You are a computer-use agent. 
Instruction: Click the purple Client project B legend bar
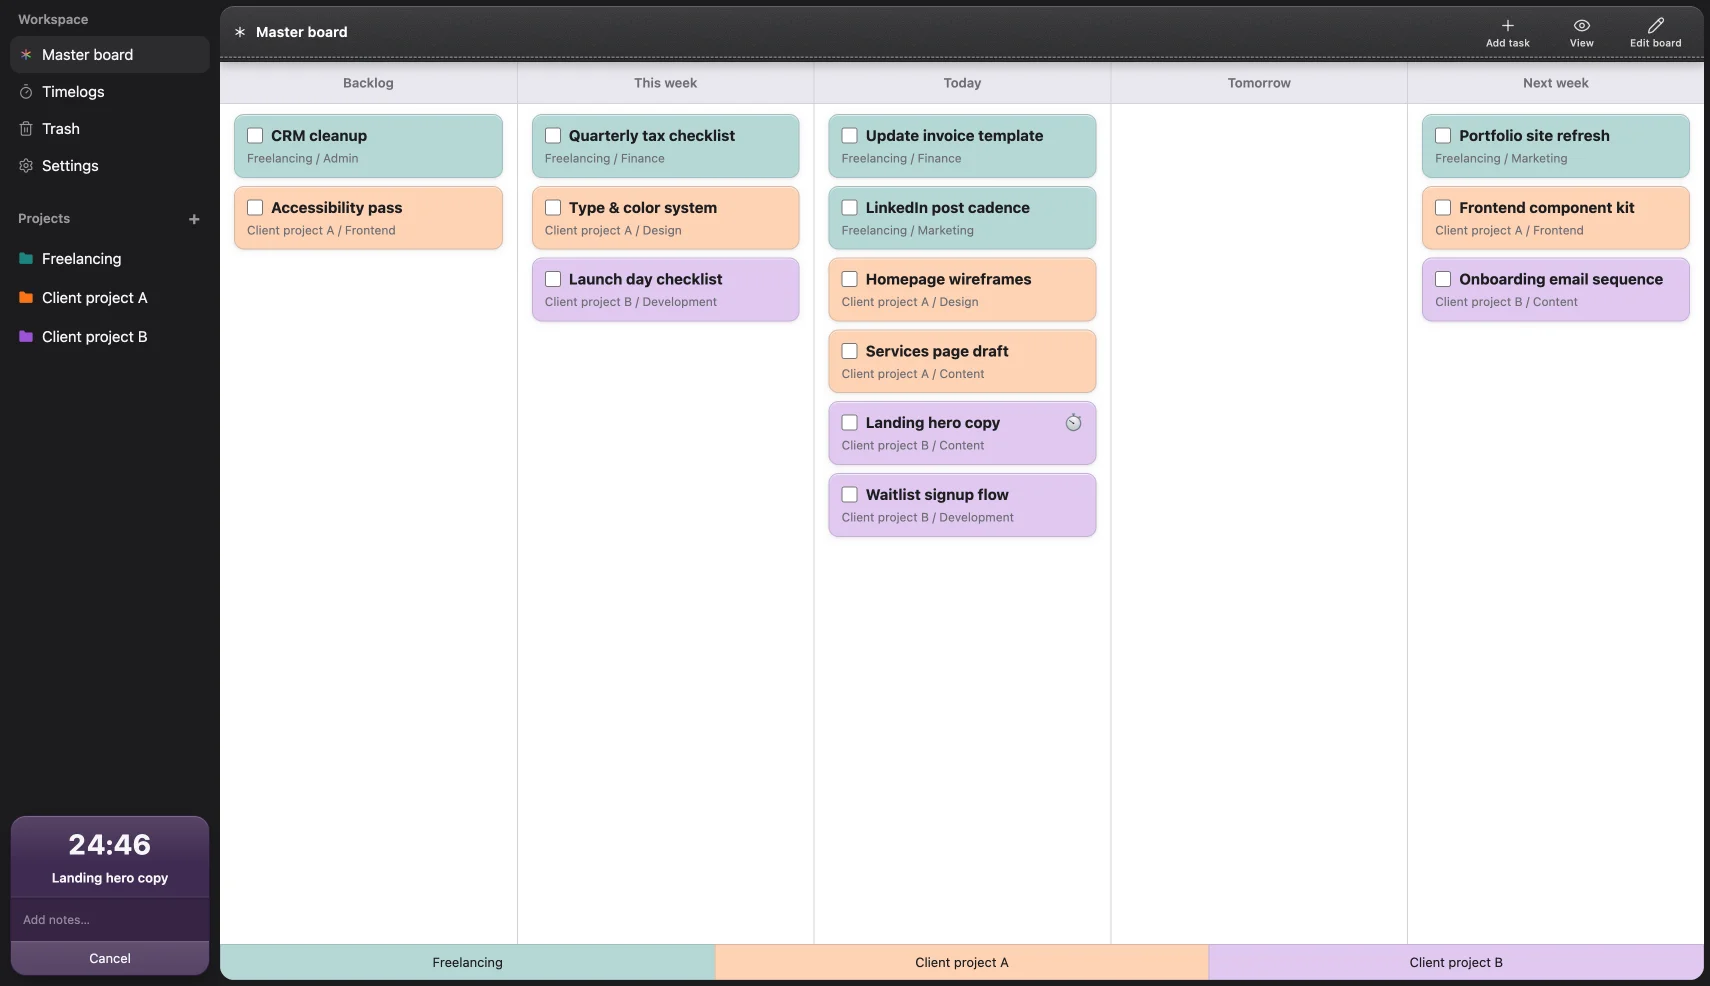pyautogui.click(x=1456, y=962)
